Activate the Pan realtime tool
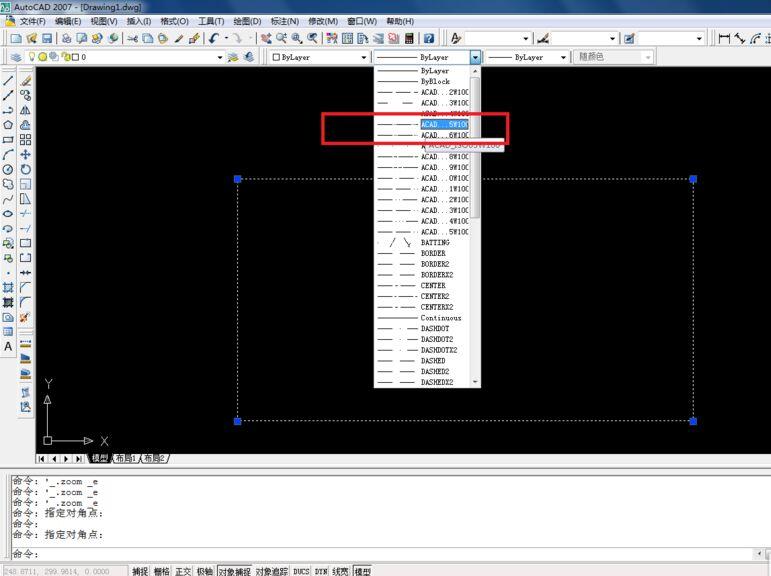 tap(266, 38)
